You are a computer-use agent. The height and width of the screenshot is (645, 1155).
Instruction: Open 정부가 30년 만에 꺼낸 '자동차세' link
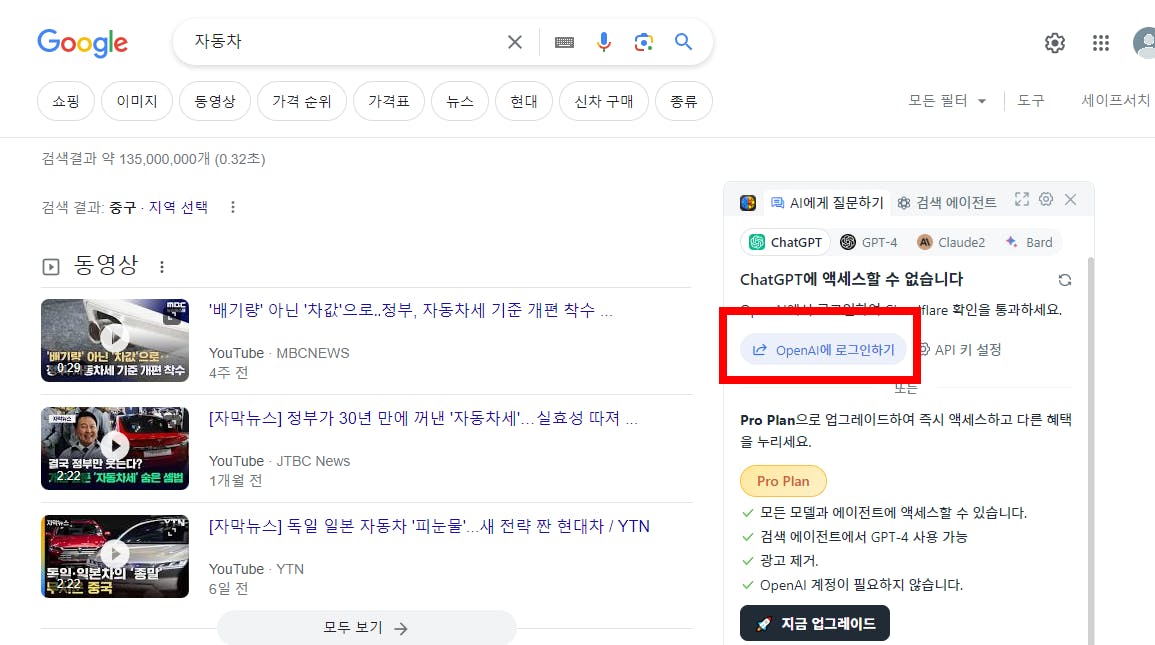[x=424, y=418]
